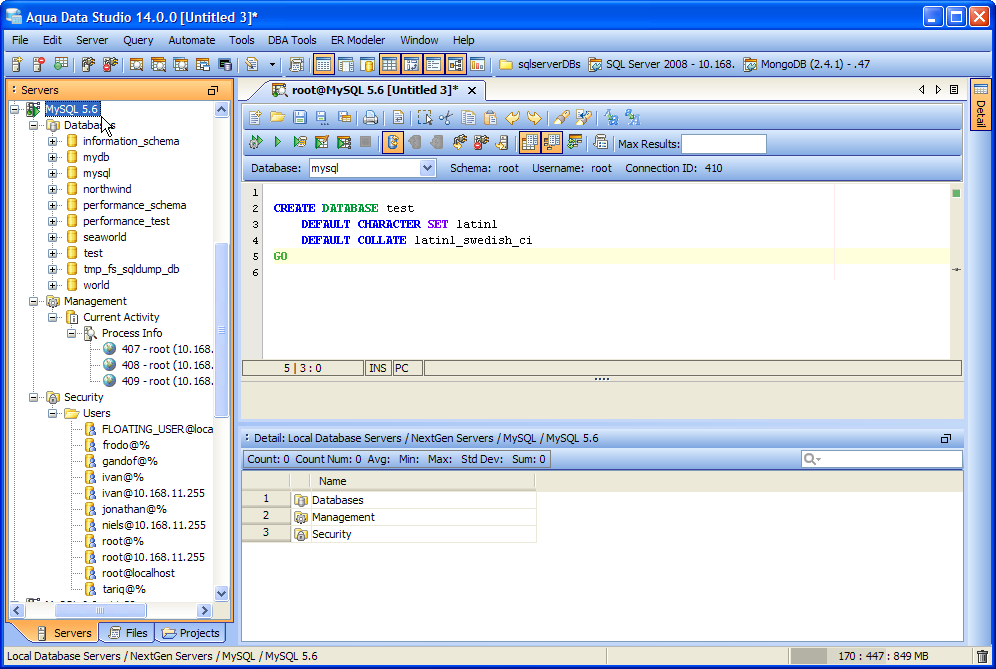Image resolution: width=996 pixels, height=669 pixels.
Task: Click the Servers tree horizontal scrollbar thumb
Action: (x=100, y=611)
